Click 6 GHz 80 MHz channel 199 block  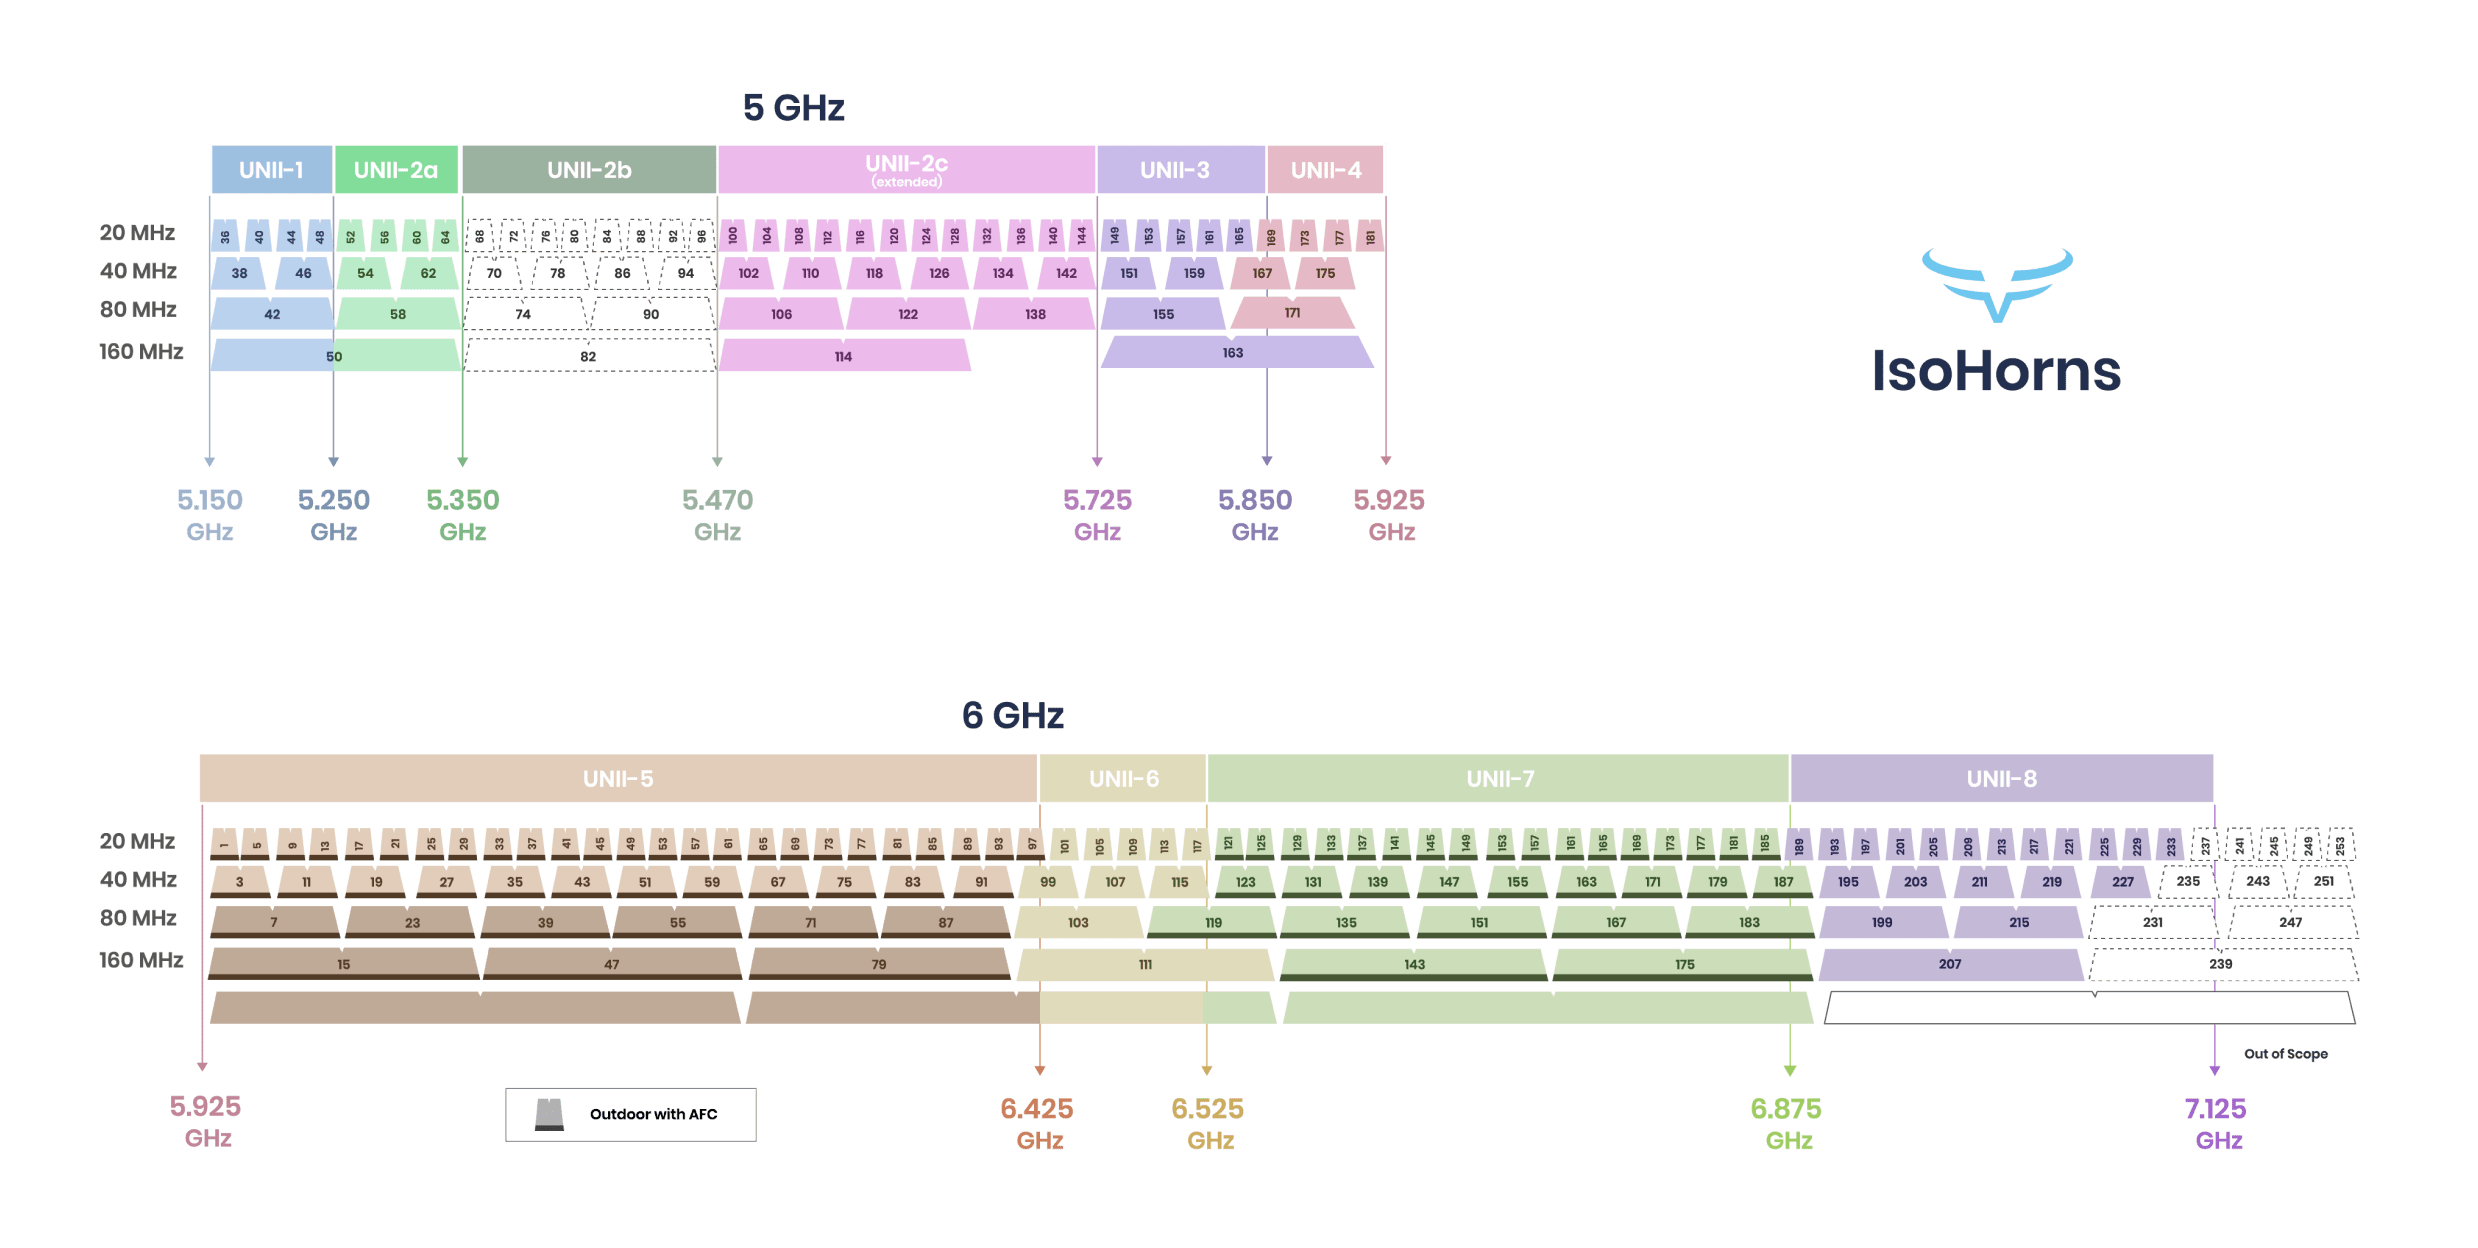click(1882, 921)
